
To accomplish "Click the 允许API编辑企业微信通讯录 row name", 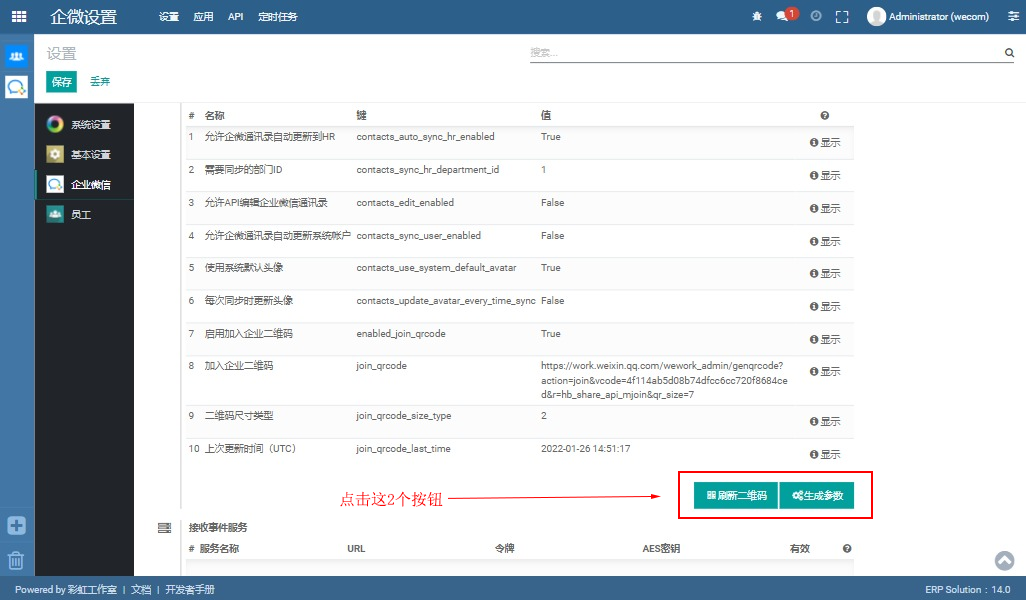I will point(266,203).
